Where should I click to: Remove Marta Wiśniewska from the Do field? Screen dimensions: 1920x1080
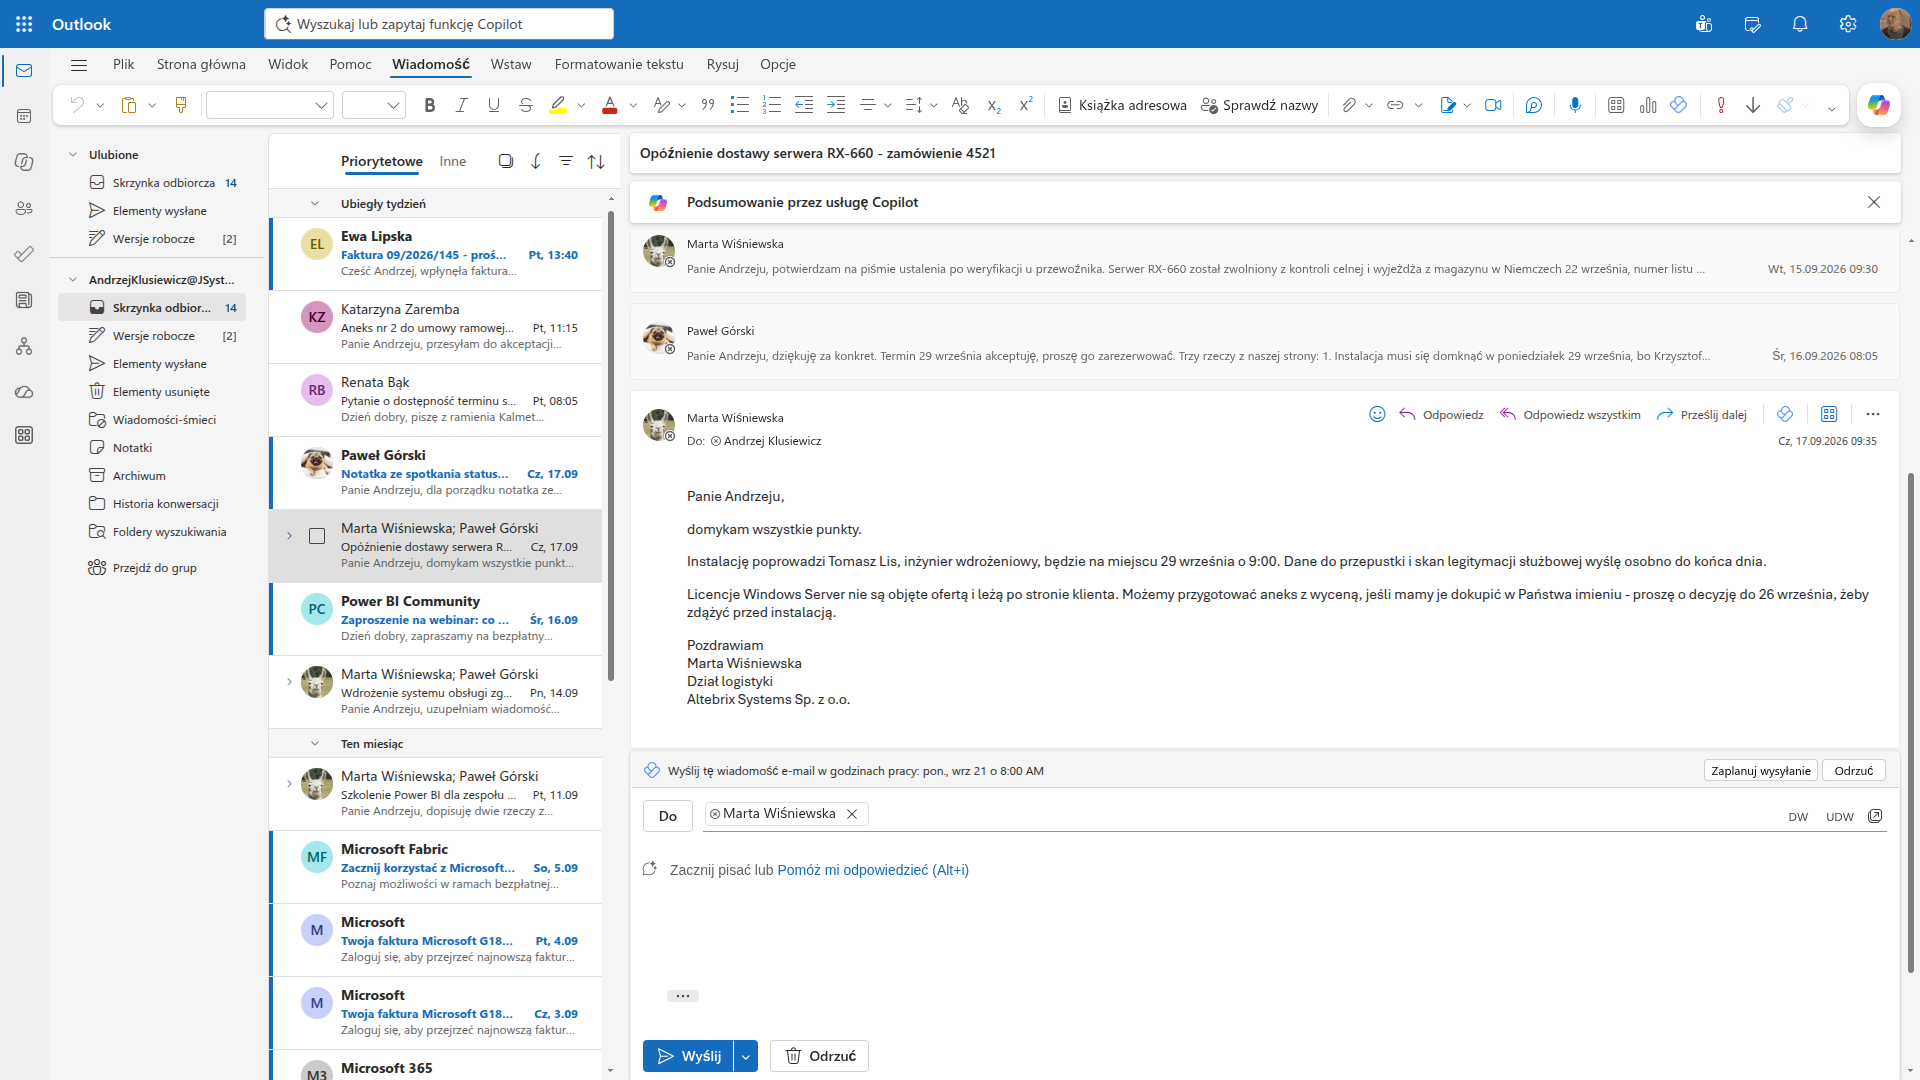852,814
